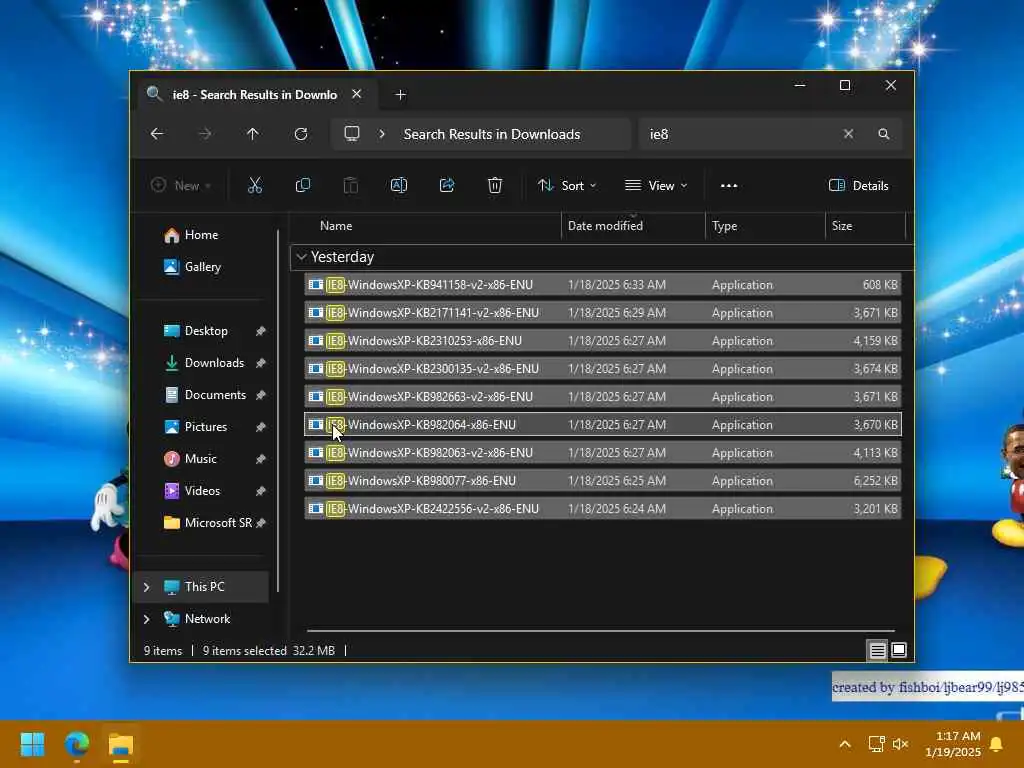Unpin Desktop from Quick access
This screenshot has height=768, width=1024.
(x=261, y=331)
